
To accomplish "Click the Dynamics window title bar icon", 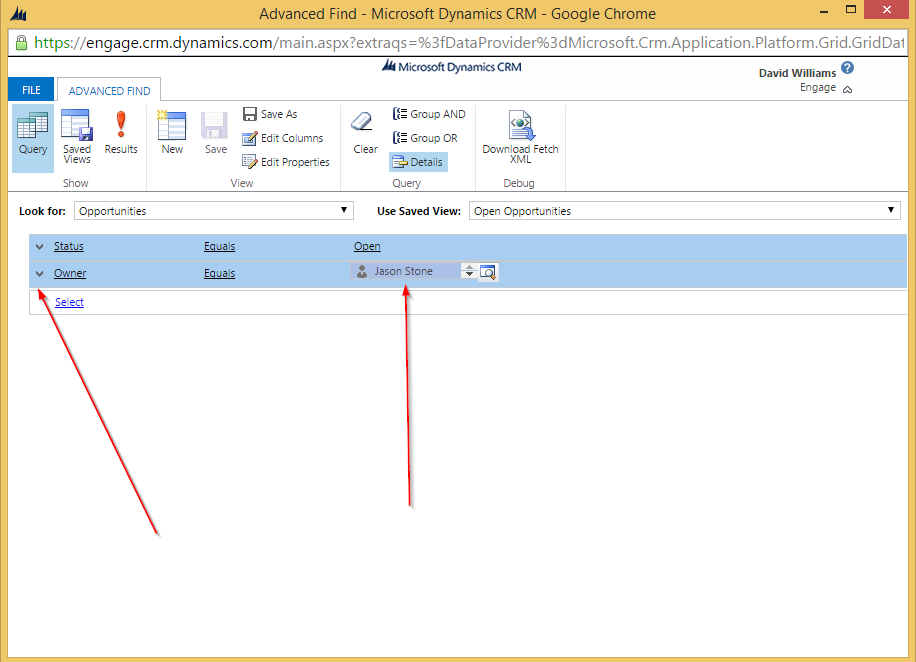I will (x=18, y=13).
